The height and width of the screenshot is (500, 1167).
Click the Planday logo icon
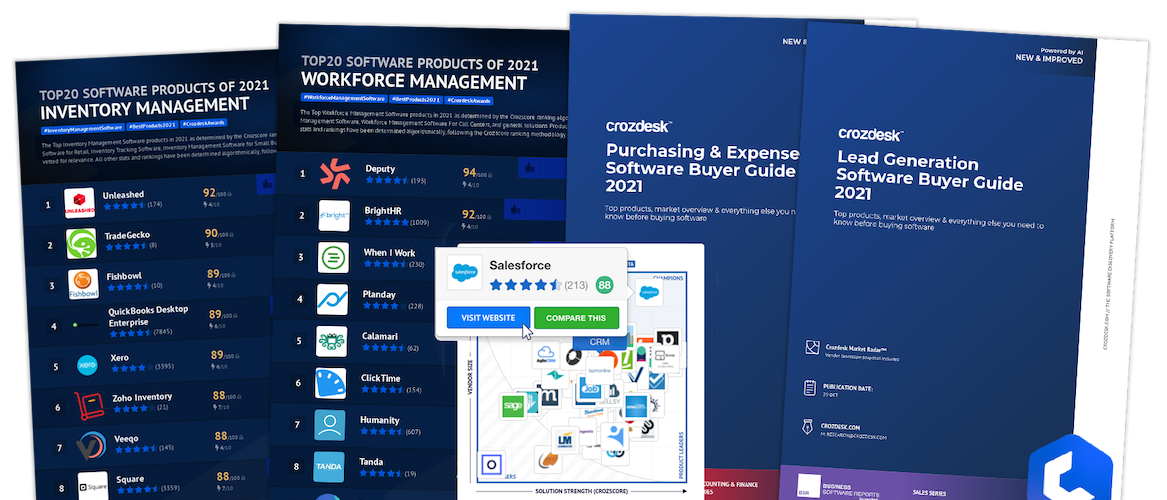pyautogui.click(x=332, y=298)
